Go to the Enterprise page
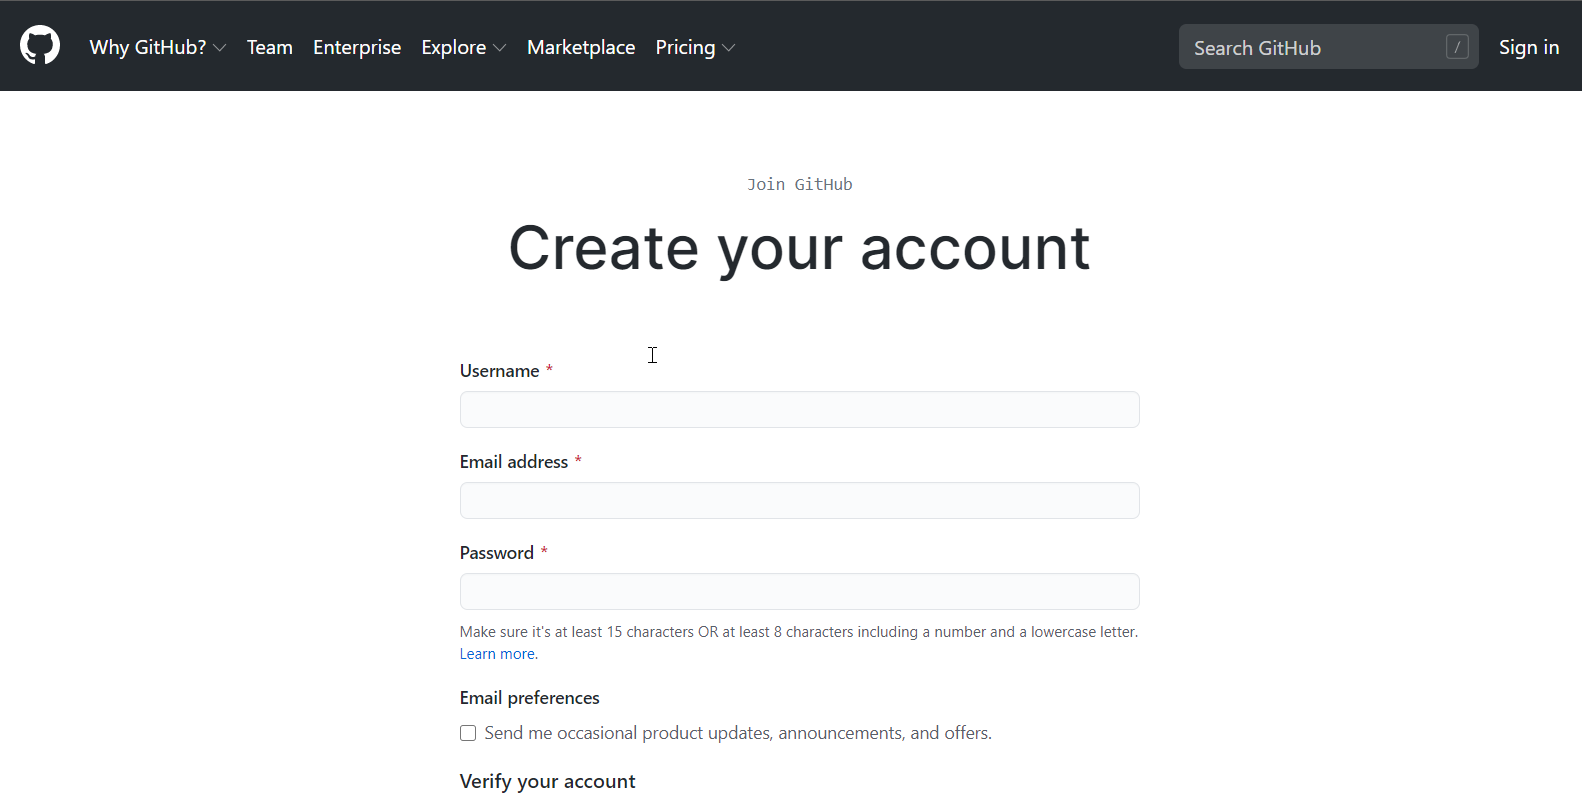 [x=357, y=47]
